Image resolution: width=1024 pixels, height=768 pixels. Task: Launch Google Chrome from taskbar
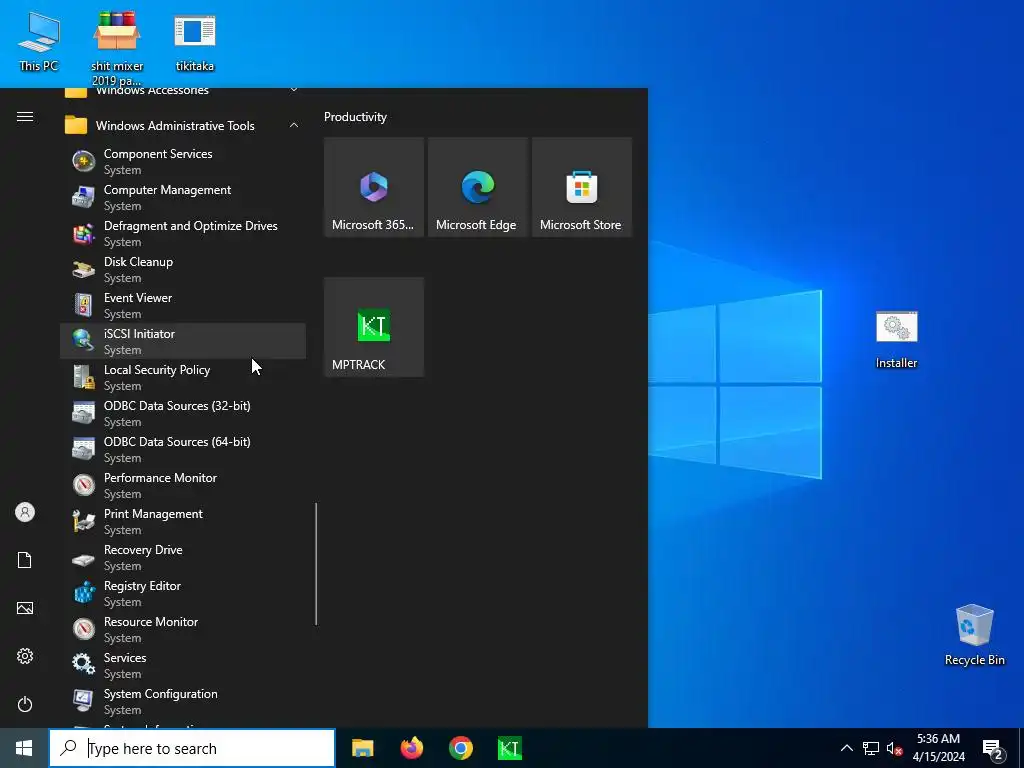coord(460,748)
